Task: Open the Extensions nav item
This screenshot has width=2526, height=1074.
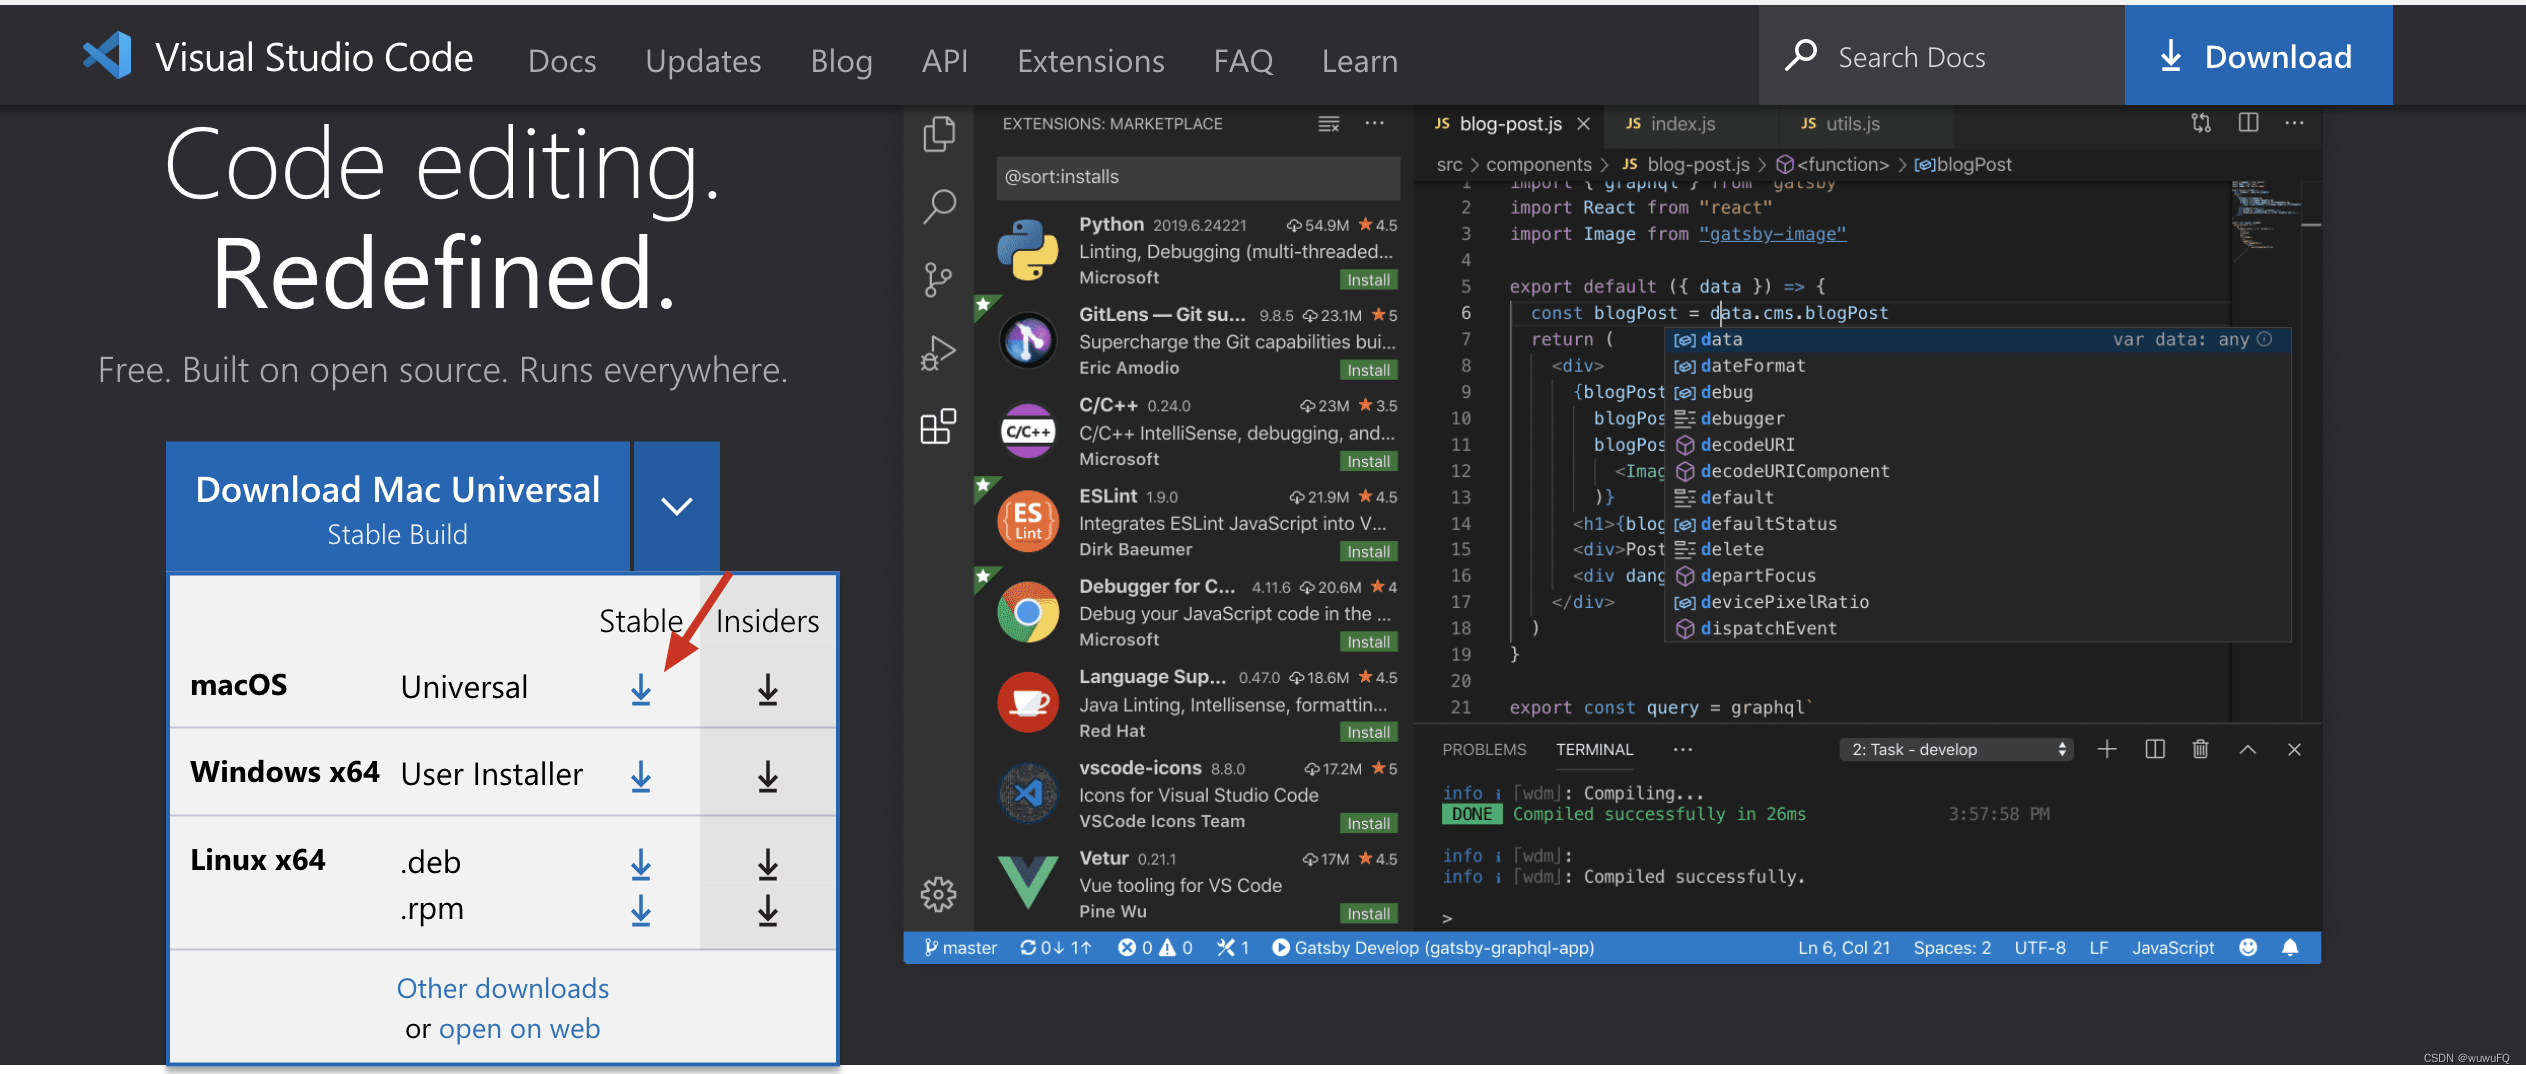Action: pos(1090,61)
